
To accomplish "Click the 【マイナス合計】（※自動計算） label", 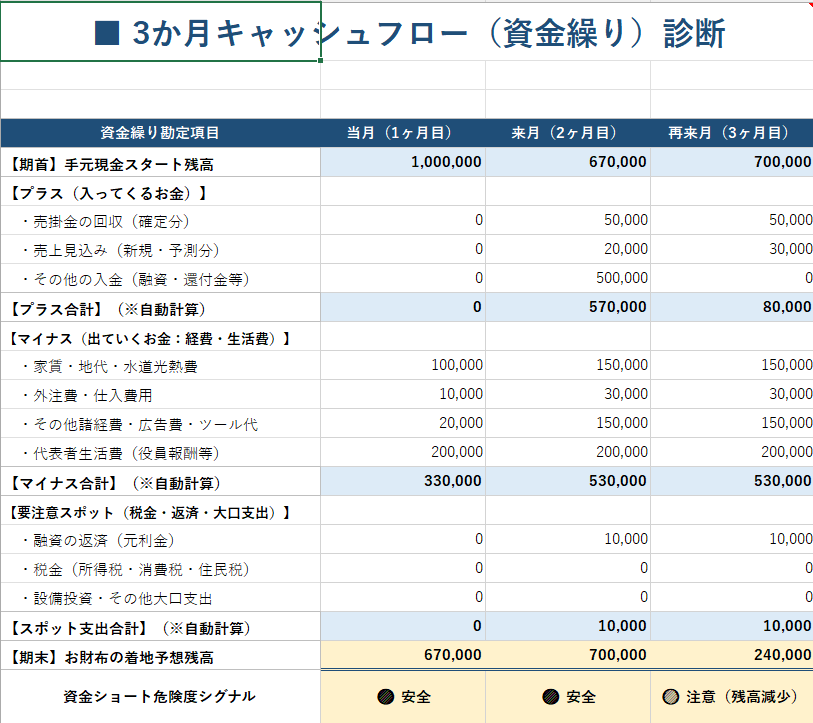I will coord(115,484).
